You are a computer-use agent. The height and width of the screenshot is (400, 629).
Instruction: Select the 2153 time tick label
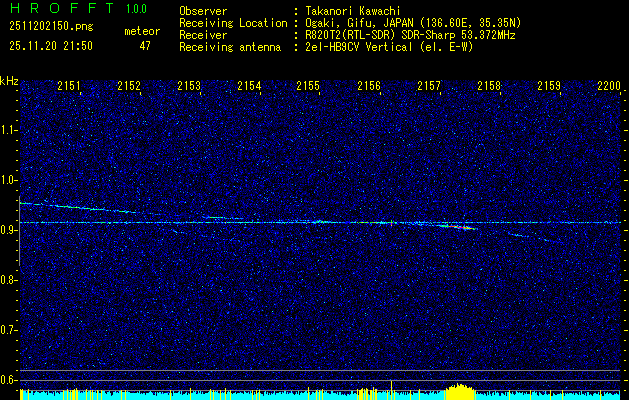tap(189, 87)
